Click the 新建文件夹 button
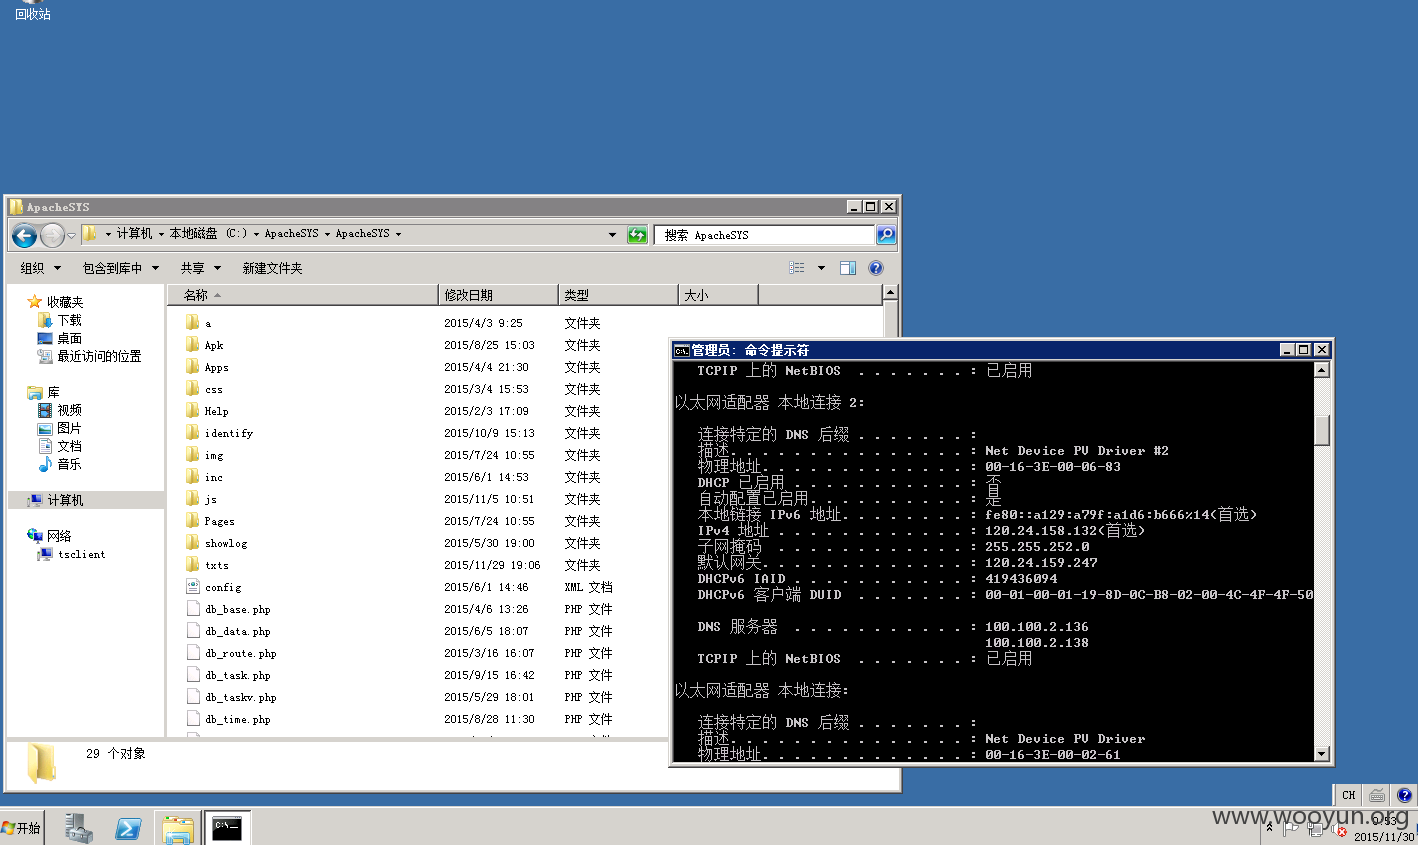The image size is (1418, 845). click(x=272, y=268)
